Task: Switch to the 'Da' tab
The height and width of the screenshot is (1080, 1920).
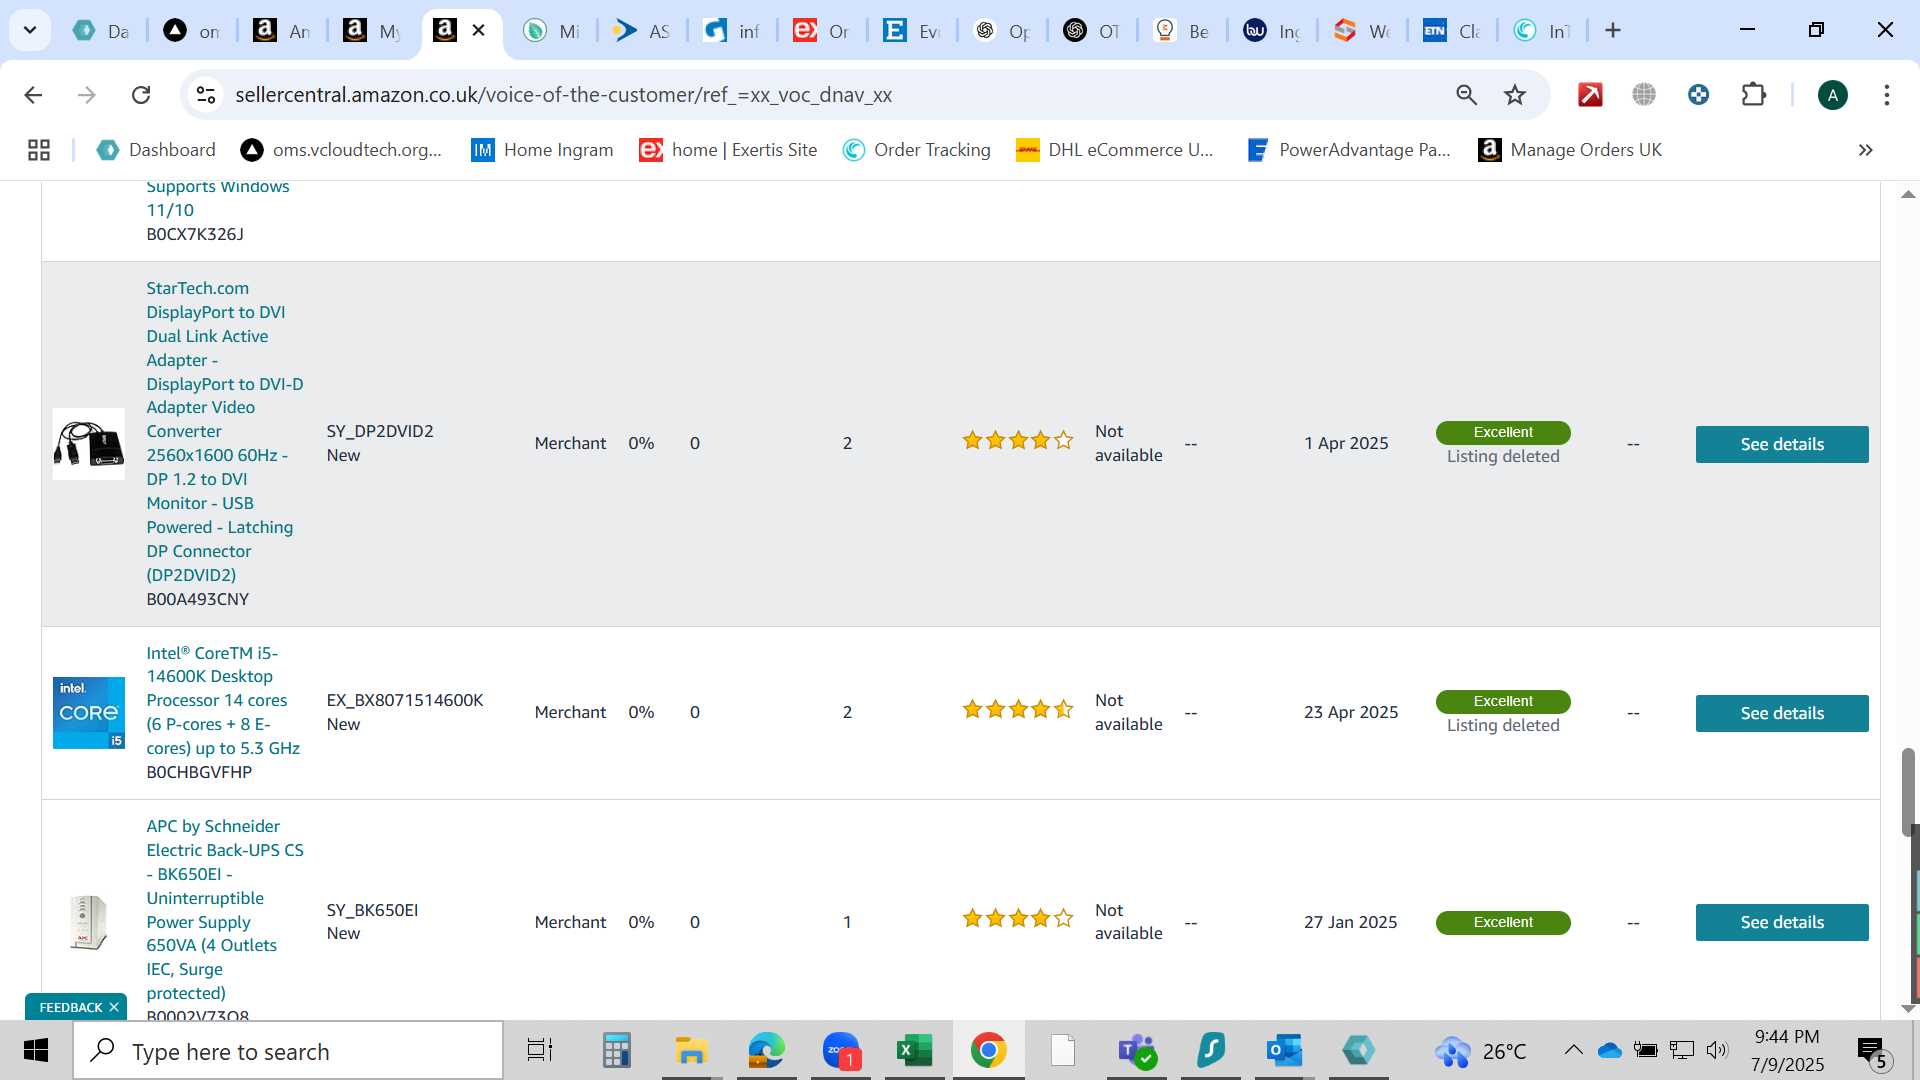Action: 101,31
